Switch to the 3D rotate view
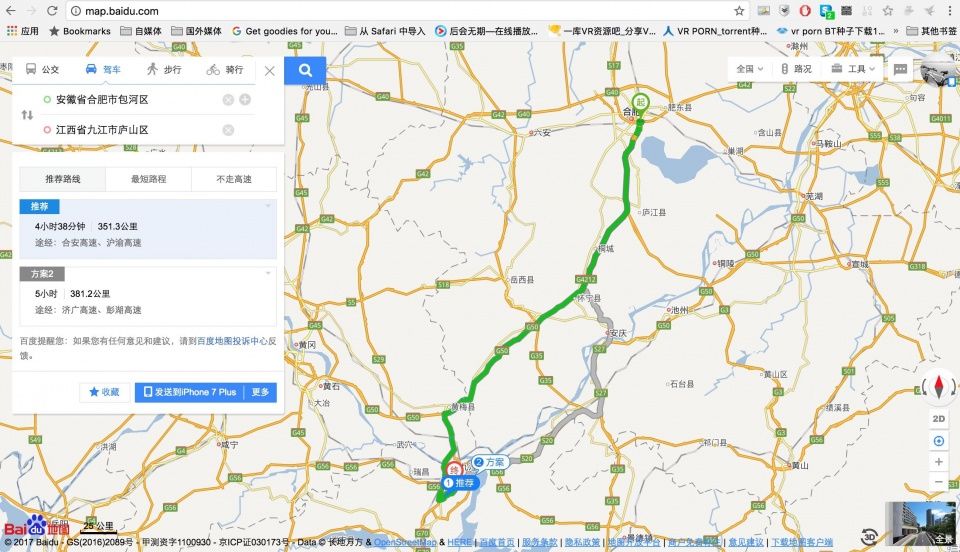 869,537
